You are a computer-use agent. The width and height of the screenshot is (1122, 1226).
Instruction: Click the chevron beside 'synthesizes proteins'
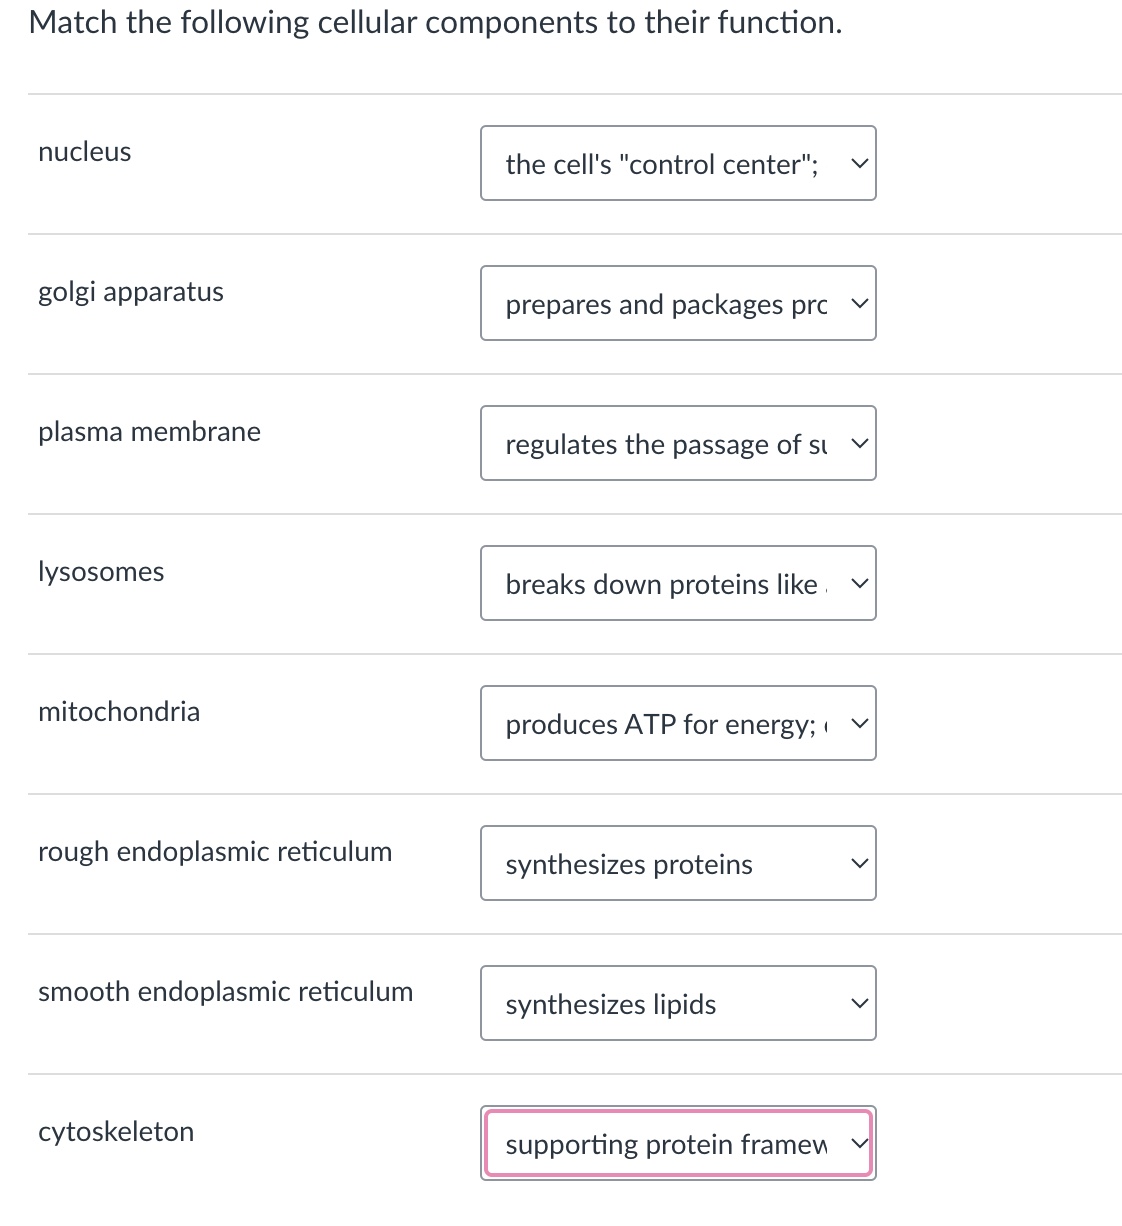858,863
